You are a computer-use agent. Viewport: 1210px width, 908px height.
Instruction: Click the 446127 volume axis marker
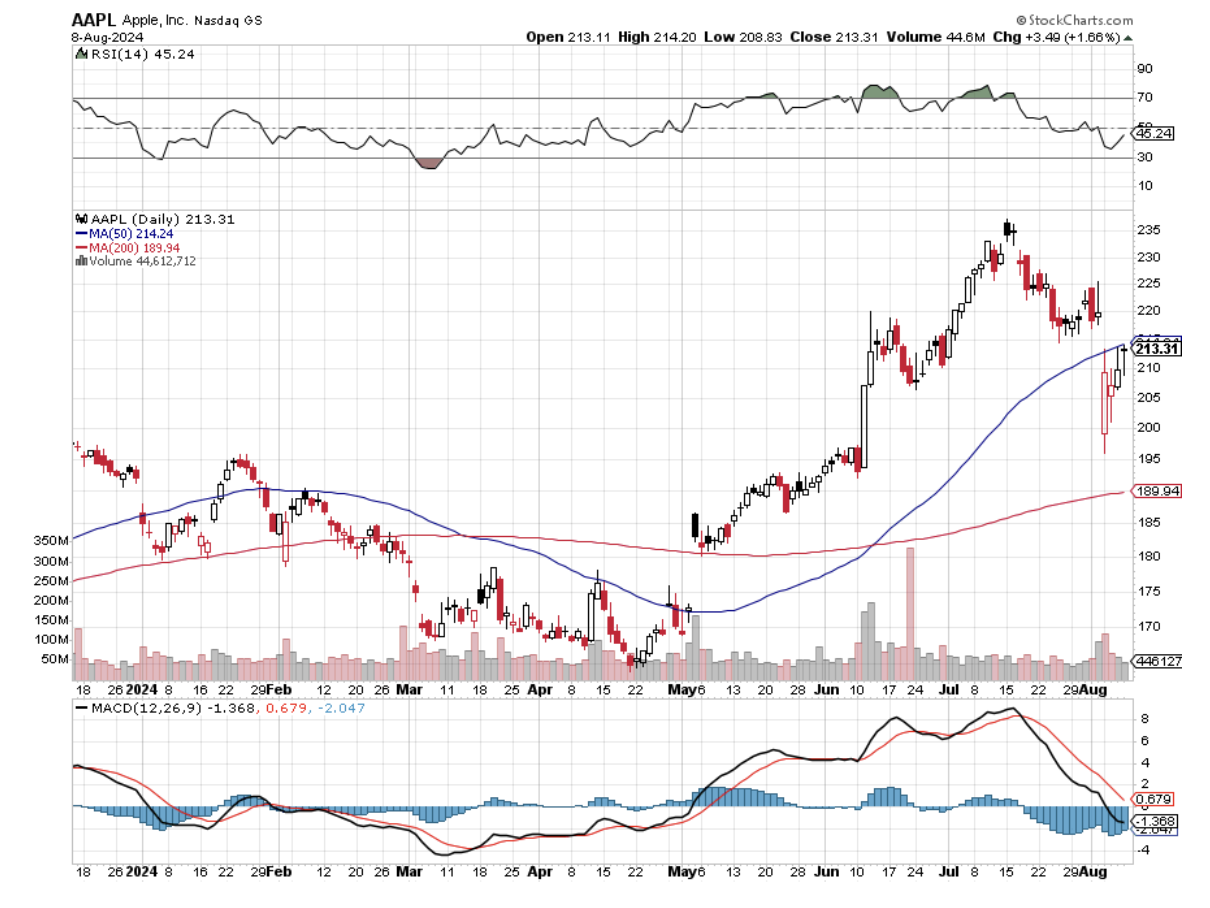[1155, 661]
